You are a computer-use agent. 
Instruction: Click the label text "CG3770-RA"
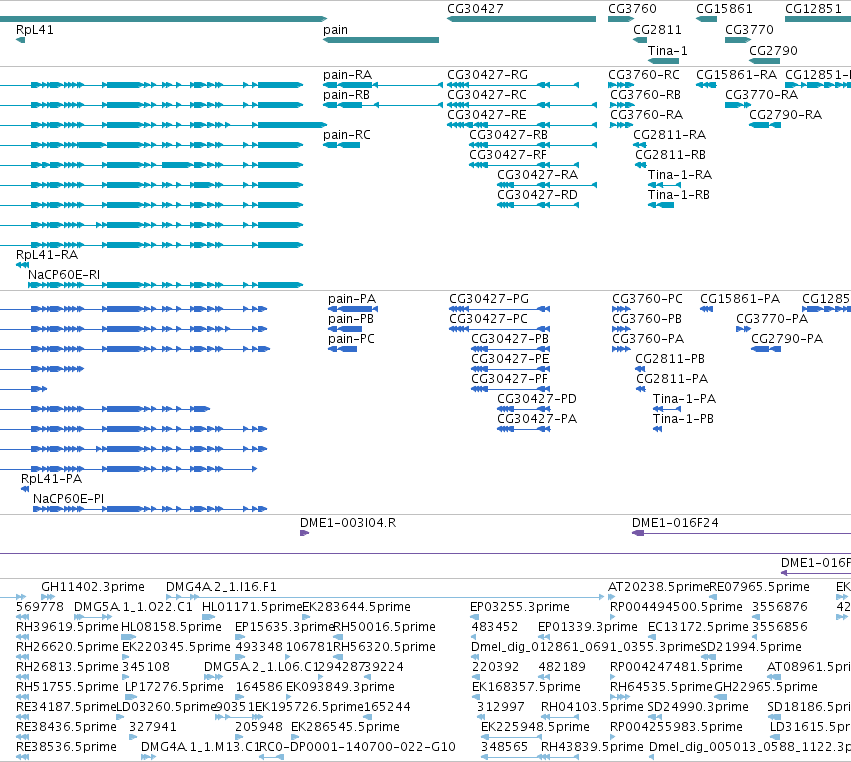point(761,95)
